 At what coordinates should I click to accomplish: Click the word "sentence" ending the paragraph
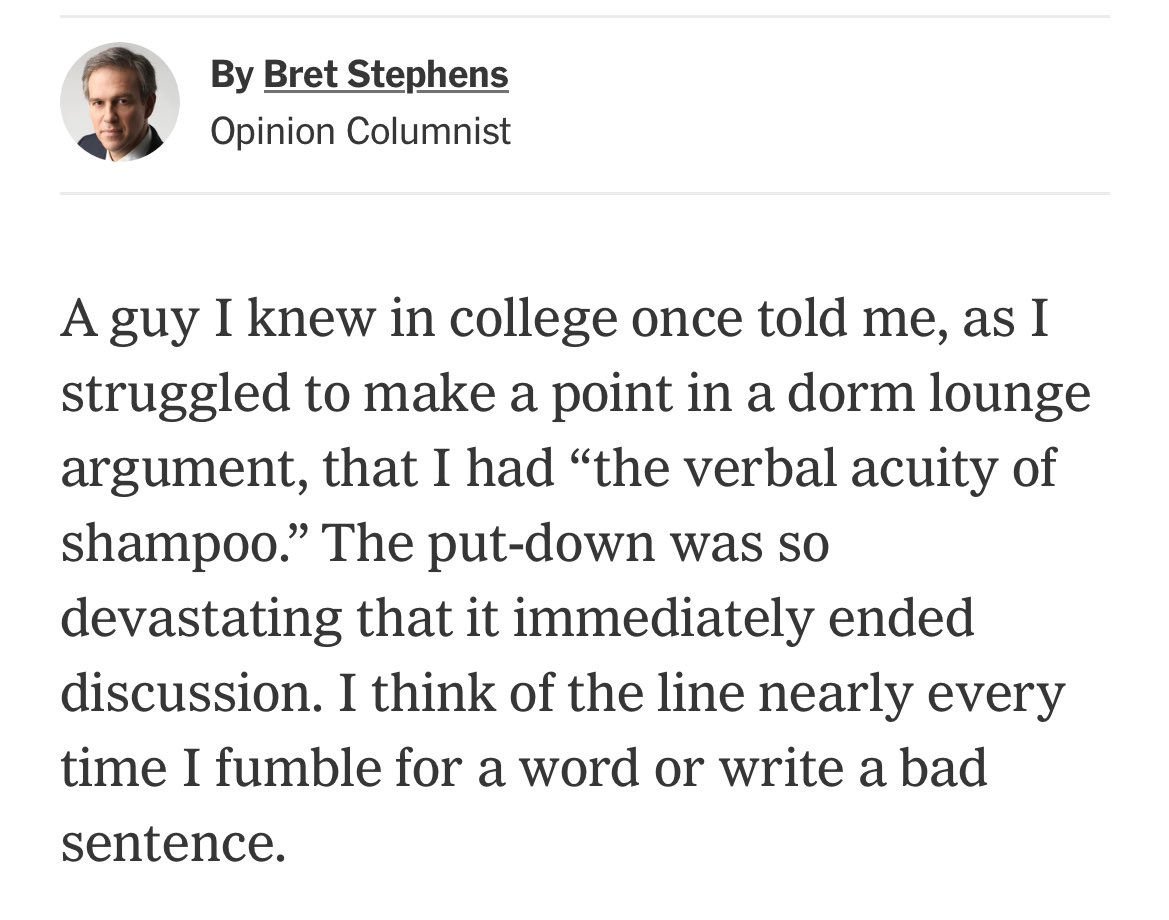pos(168,843)
